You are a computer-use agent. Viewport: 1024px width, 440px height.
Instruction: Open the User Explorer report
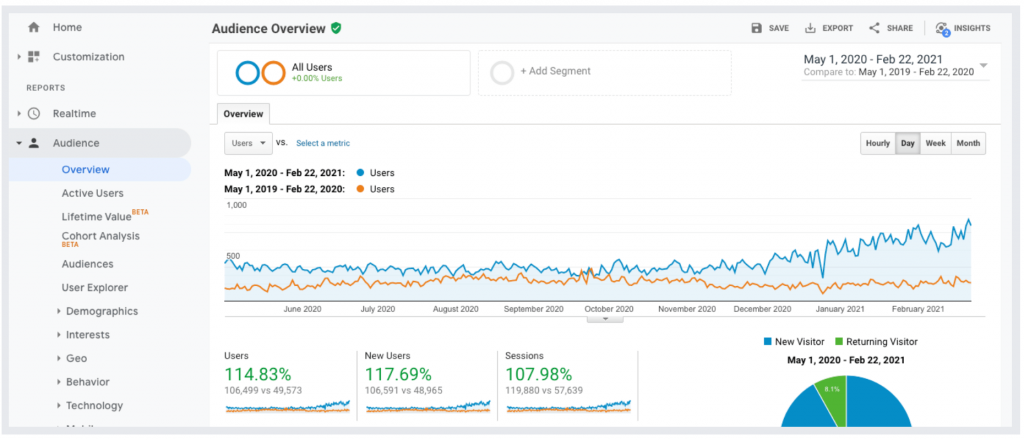click(95, 287)
